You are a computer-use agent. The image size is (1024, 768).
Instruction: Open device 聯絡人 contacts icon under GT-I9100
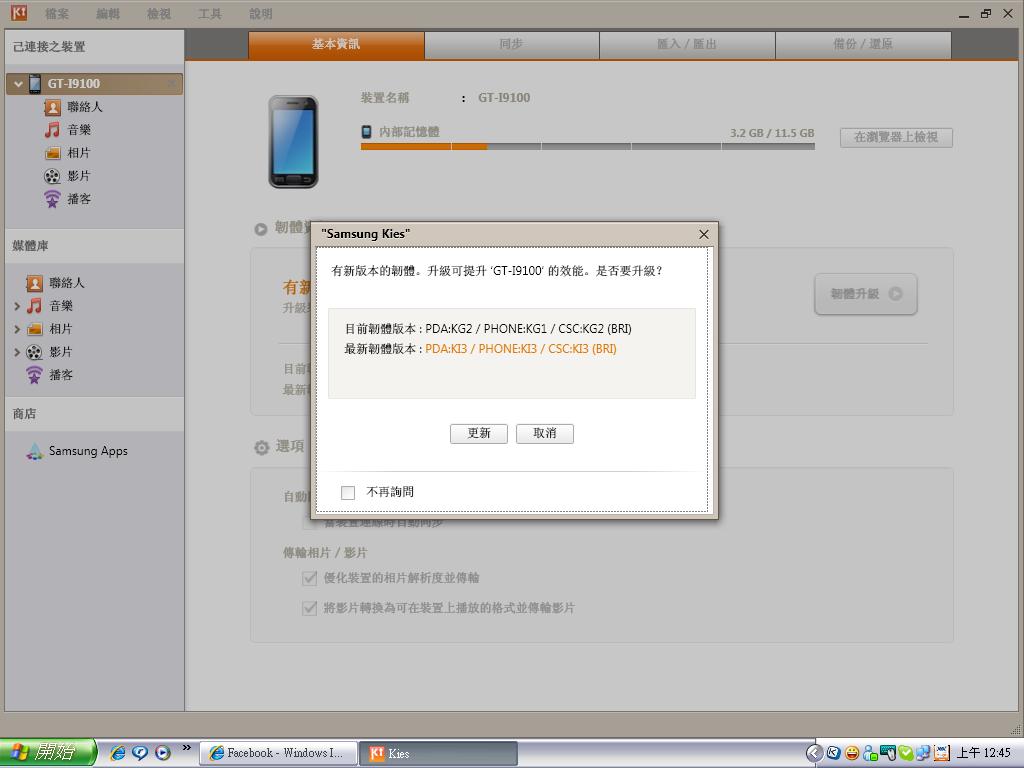tap(52, 107)
